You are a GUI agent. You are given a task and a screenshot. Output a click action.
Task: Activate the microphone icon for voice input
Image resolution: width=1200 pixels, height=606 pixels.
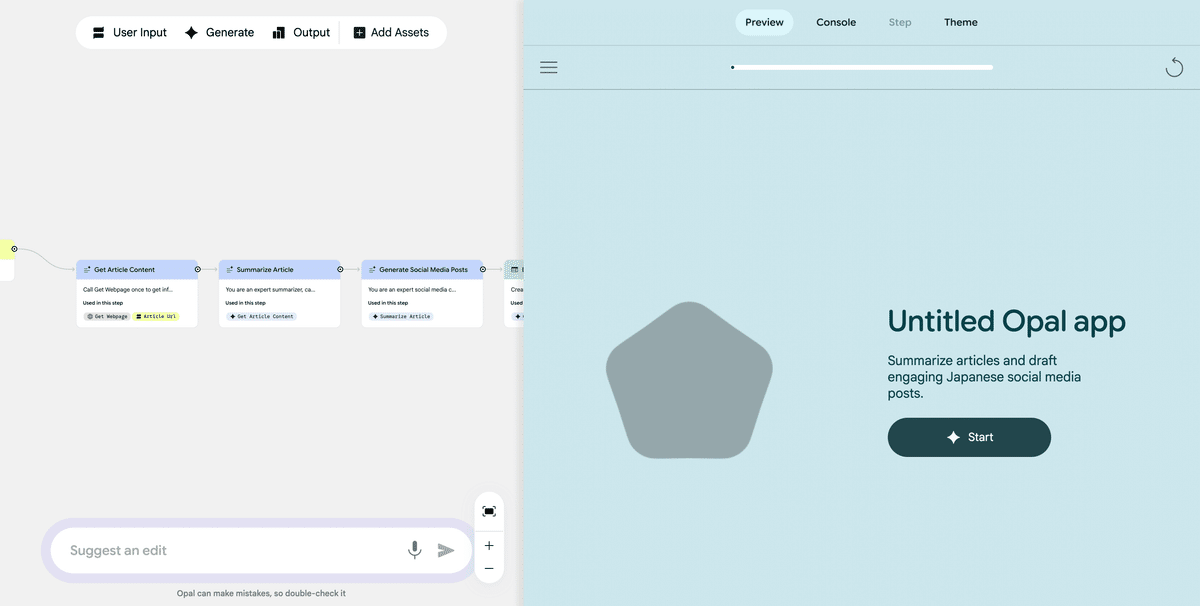414,549
